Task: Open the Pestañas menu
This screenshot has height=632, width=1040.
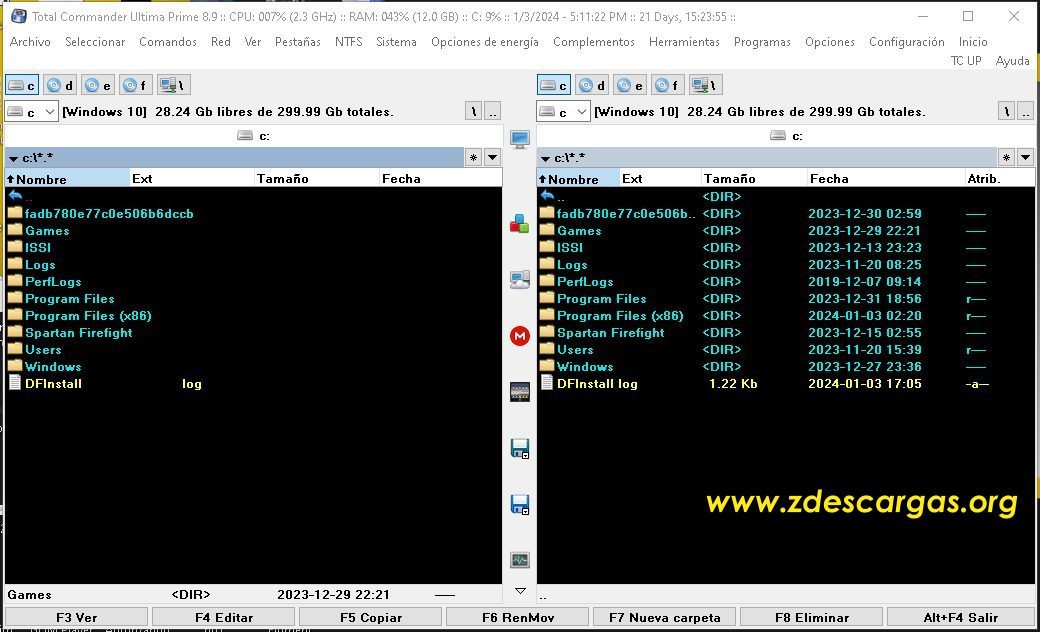Action: (298, 42)
